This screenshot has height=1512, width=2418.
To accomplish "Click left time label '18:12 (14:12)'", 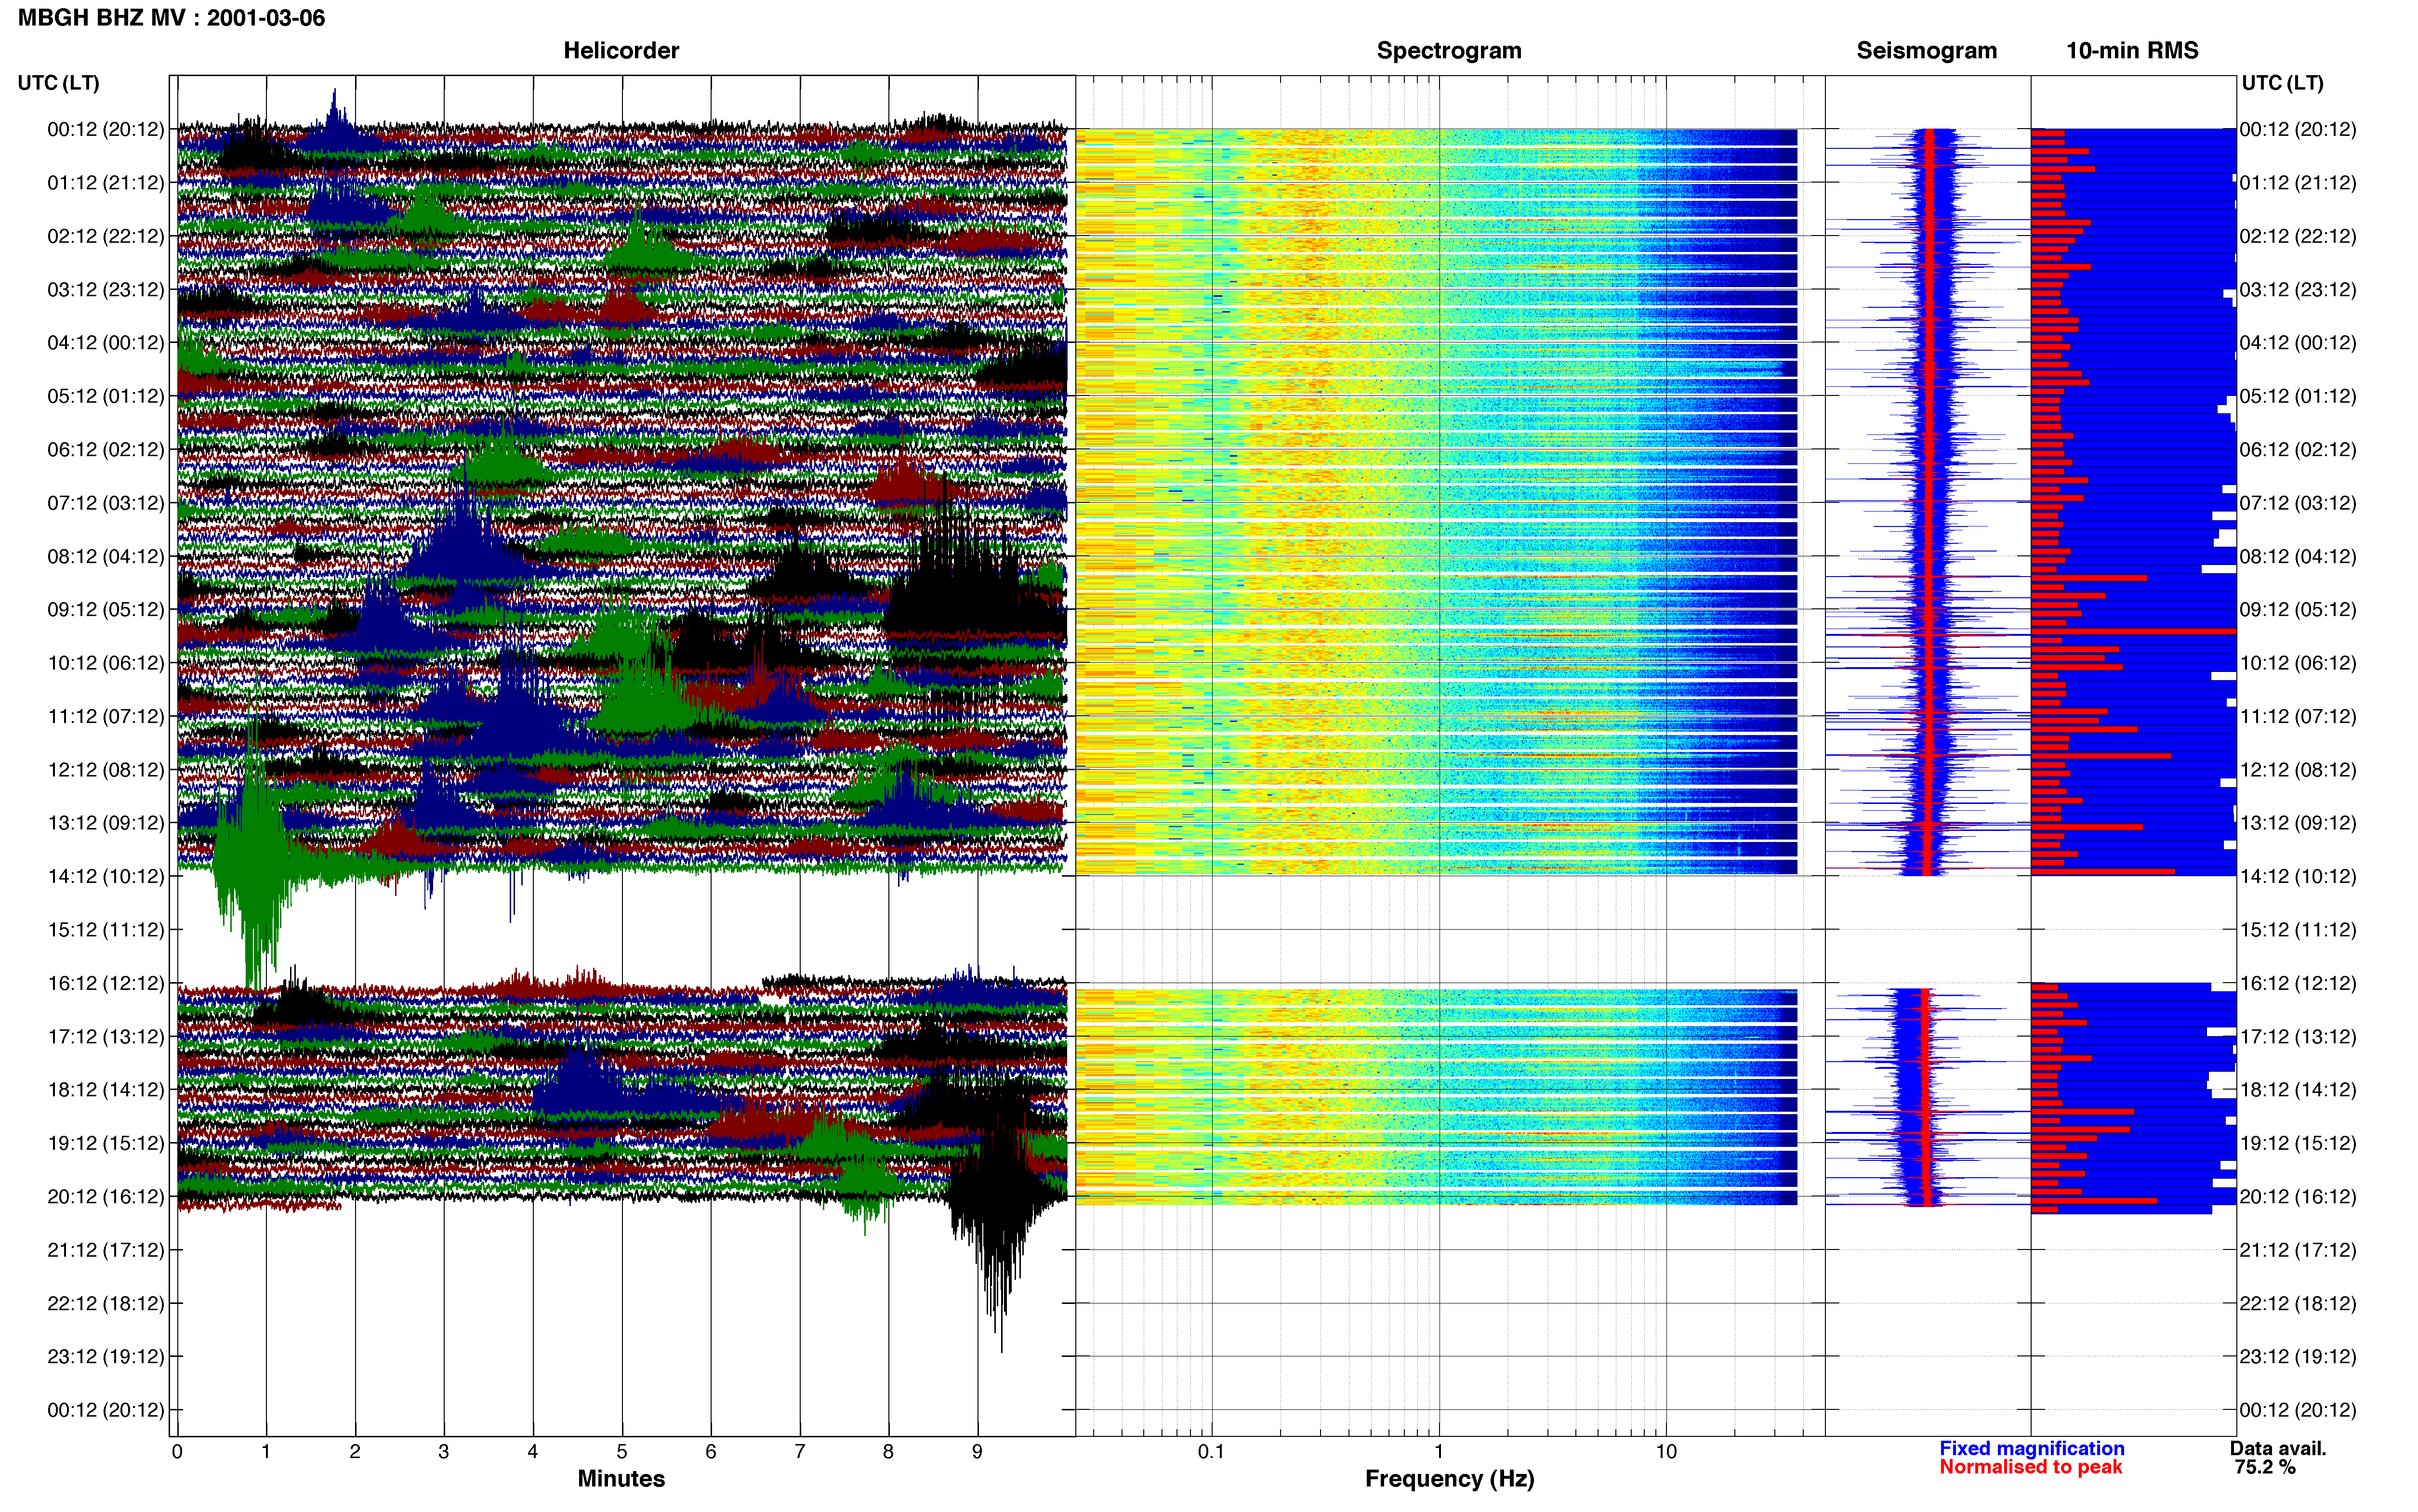I will (x=106, y=1090).
